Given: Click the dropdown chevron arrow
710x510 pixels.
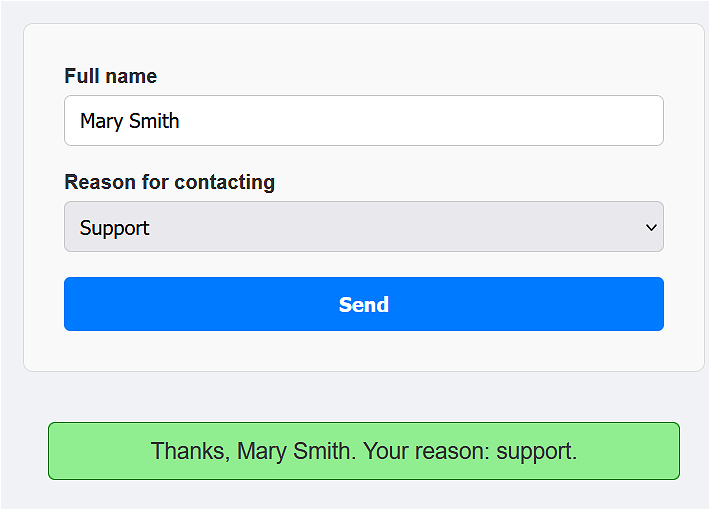Looking at the screenshot, I should point(651,228).
